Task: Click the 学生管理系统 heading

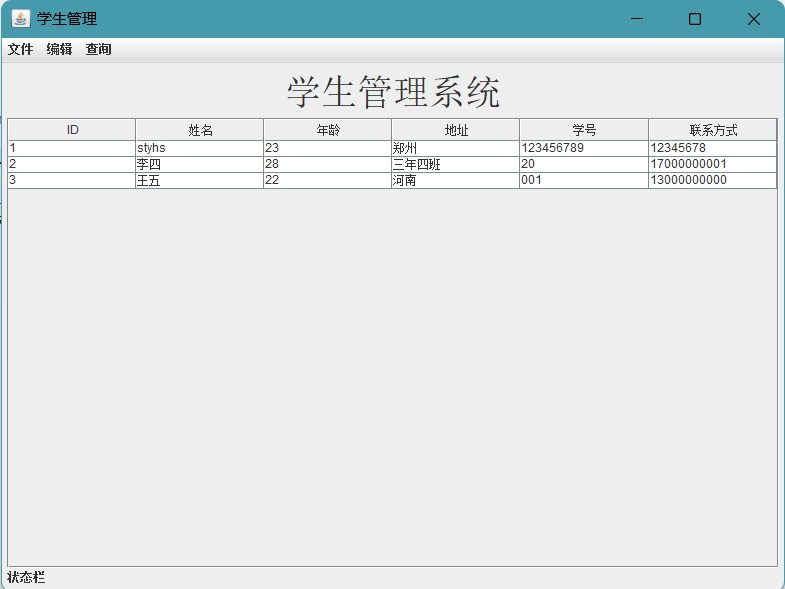Action: 393,92
